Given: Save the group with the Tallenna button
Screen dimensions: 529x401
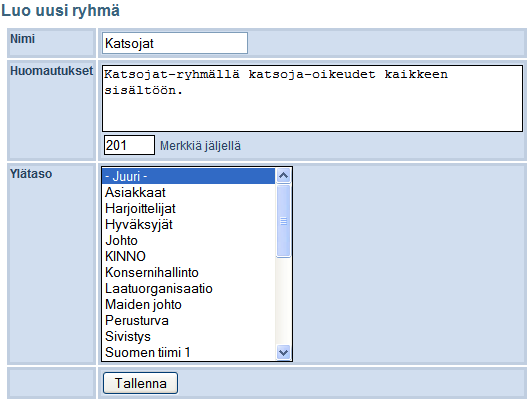Looking at the screenshot, I should (140, 383).
